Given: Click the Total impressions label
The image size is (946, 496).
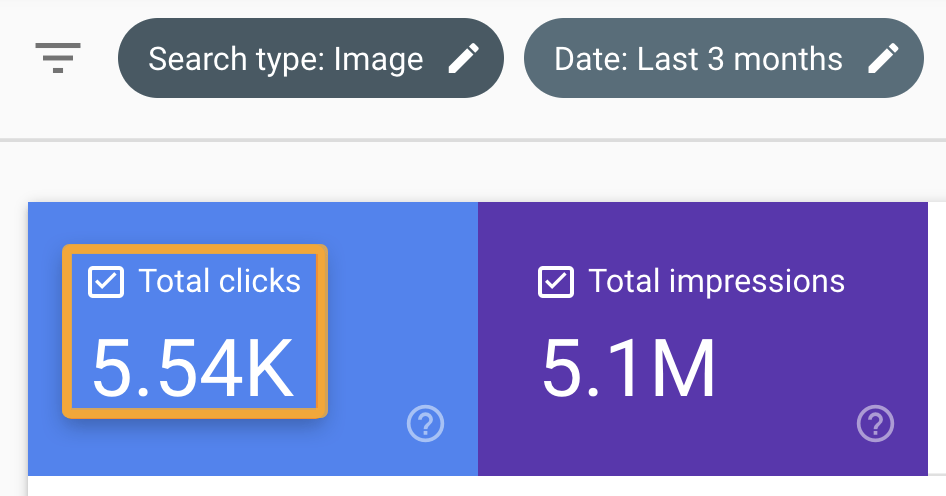Looking at the screenshot, I should 716,281.
